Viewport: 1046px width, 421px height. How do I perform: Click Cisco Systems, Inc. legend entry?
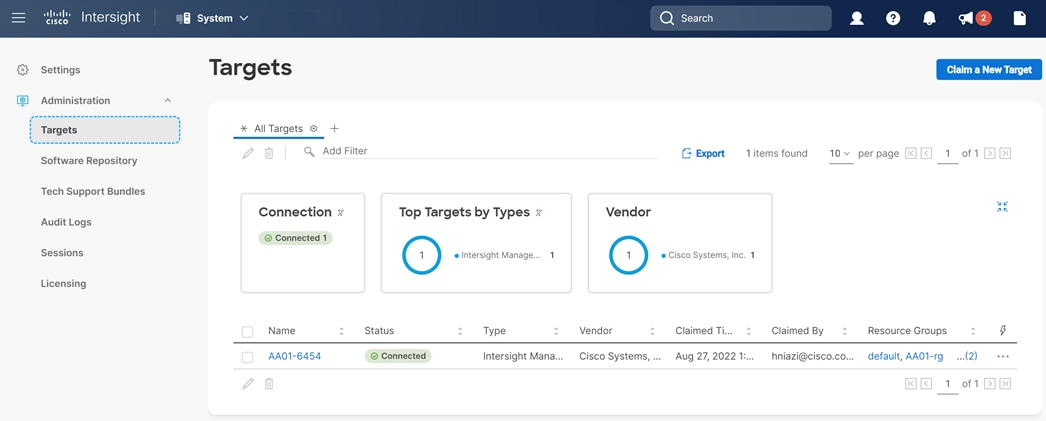pyautogui.click(x=708, y=255)
